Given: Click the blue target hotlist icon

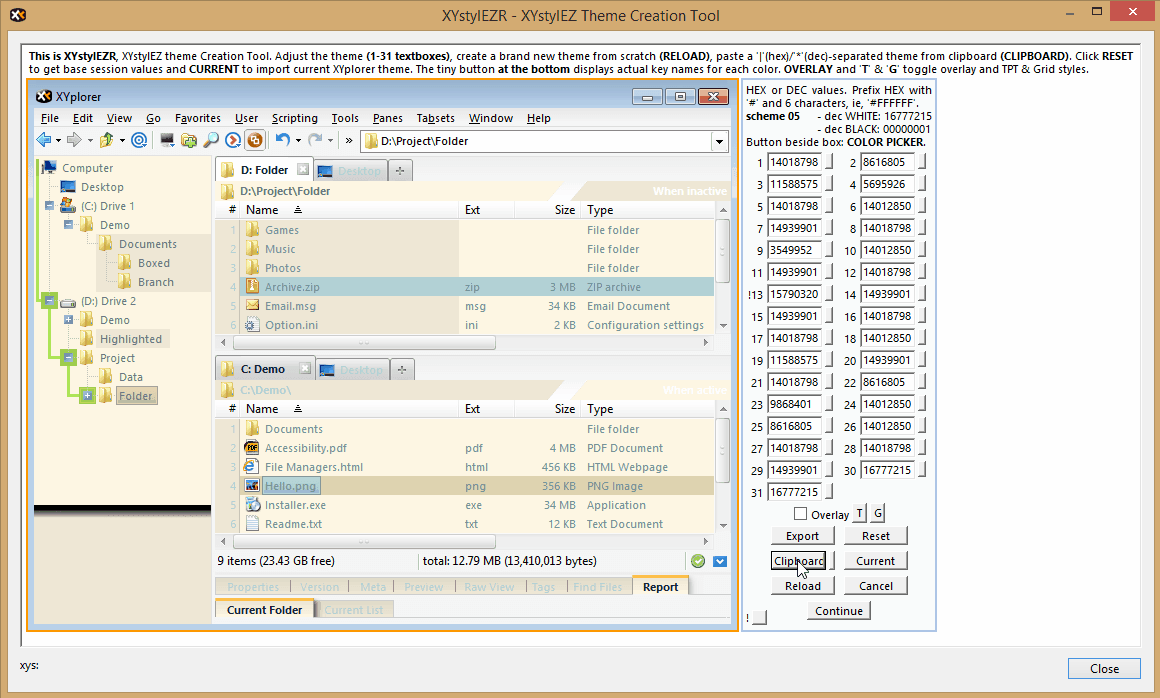Looking at the screenshot, I should [x=139, y=141].
